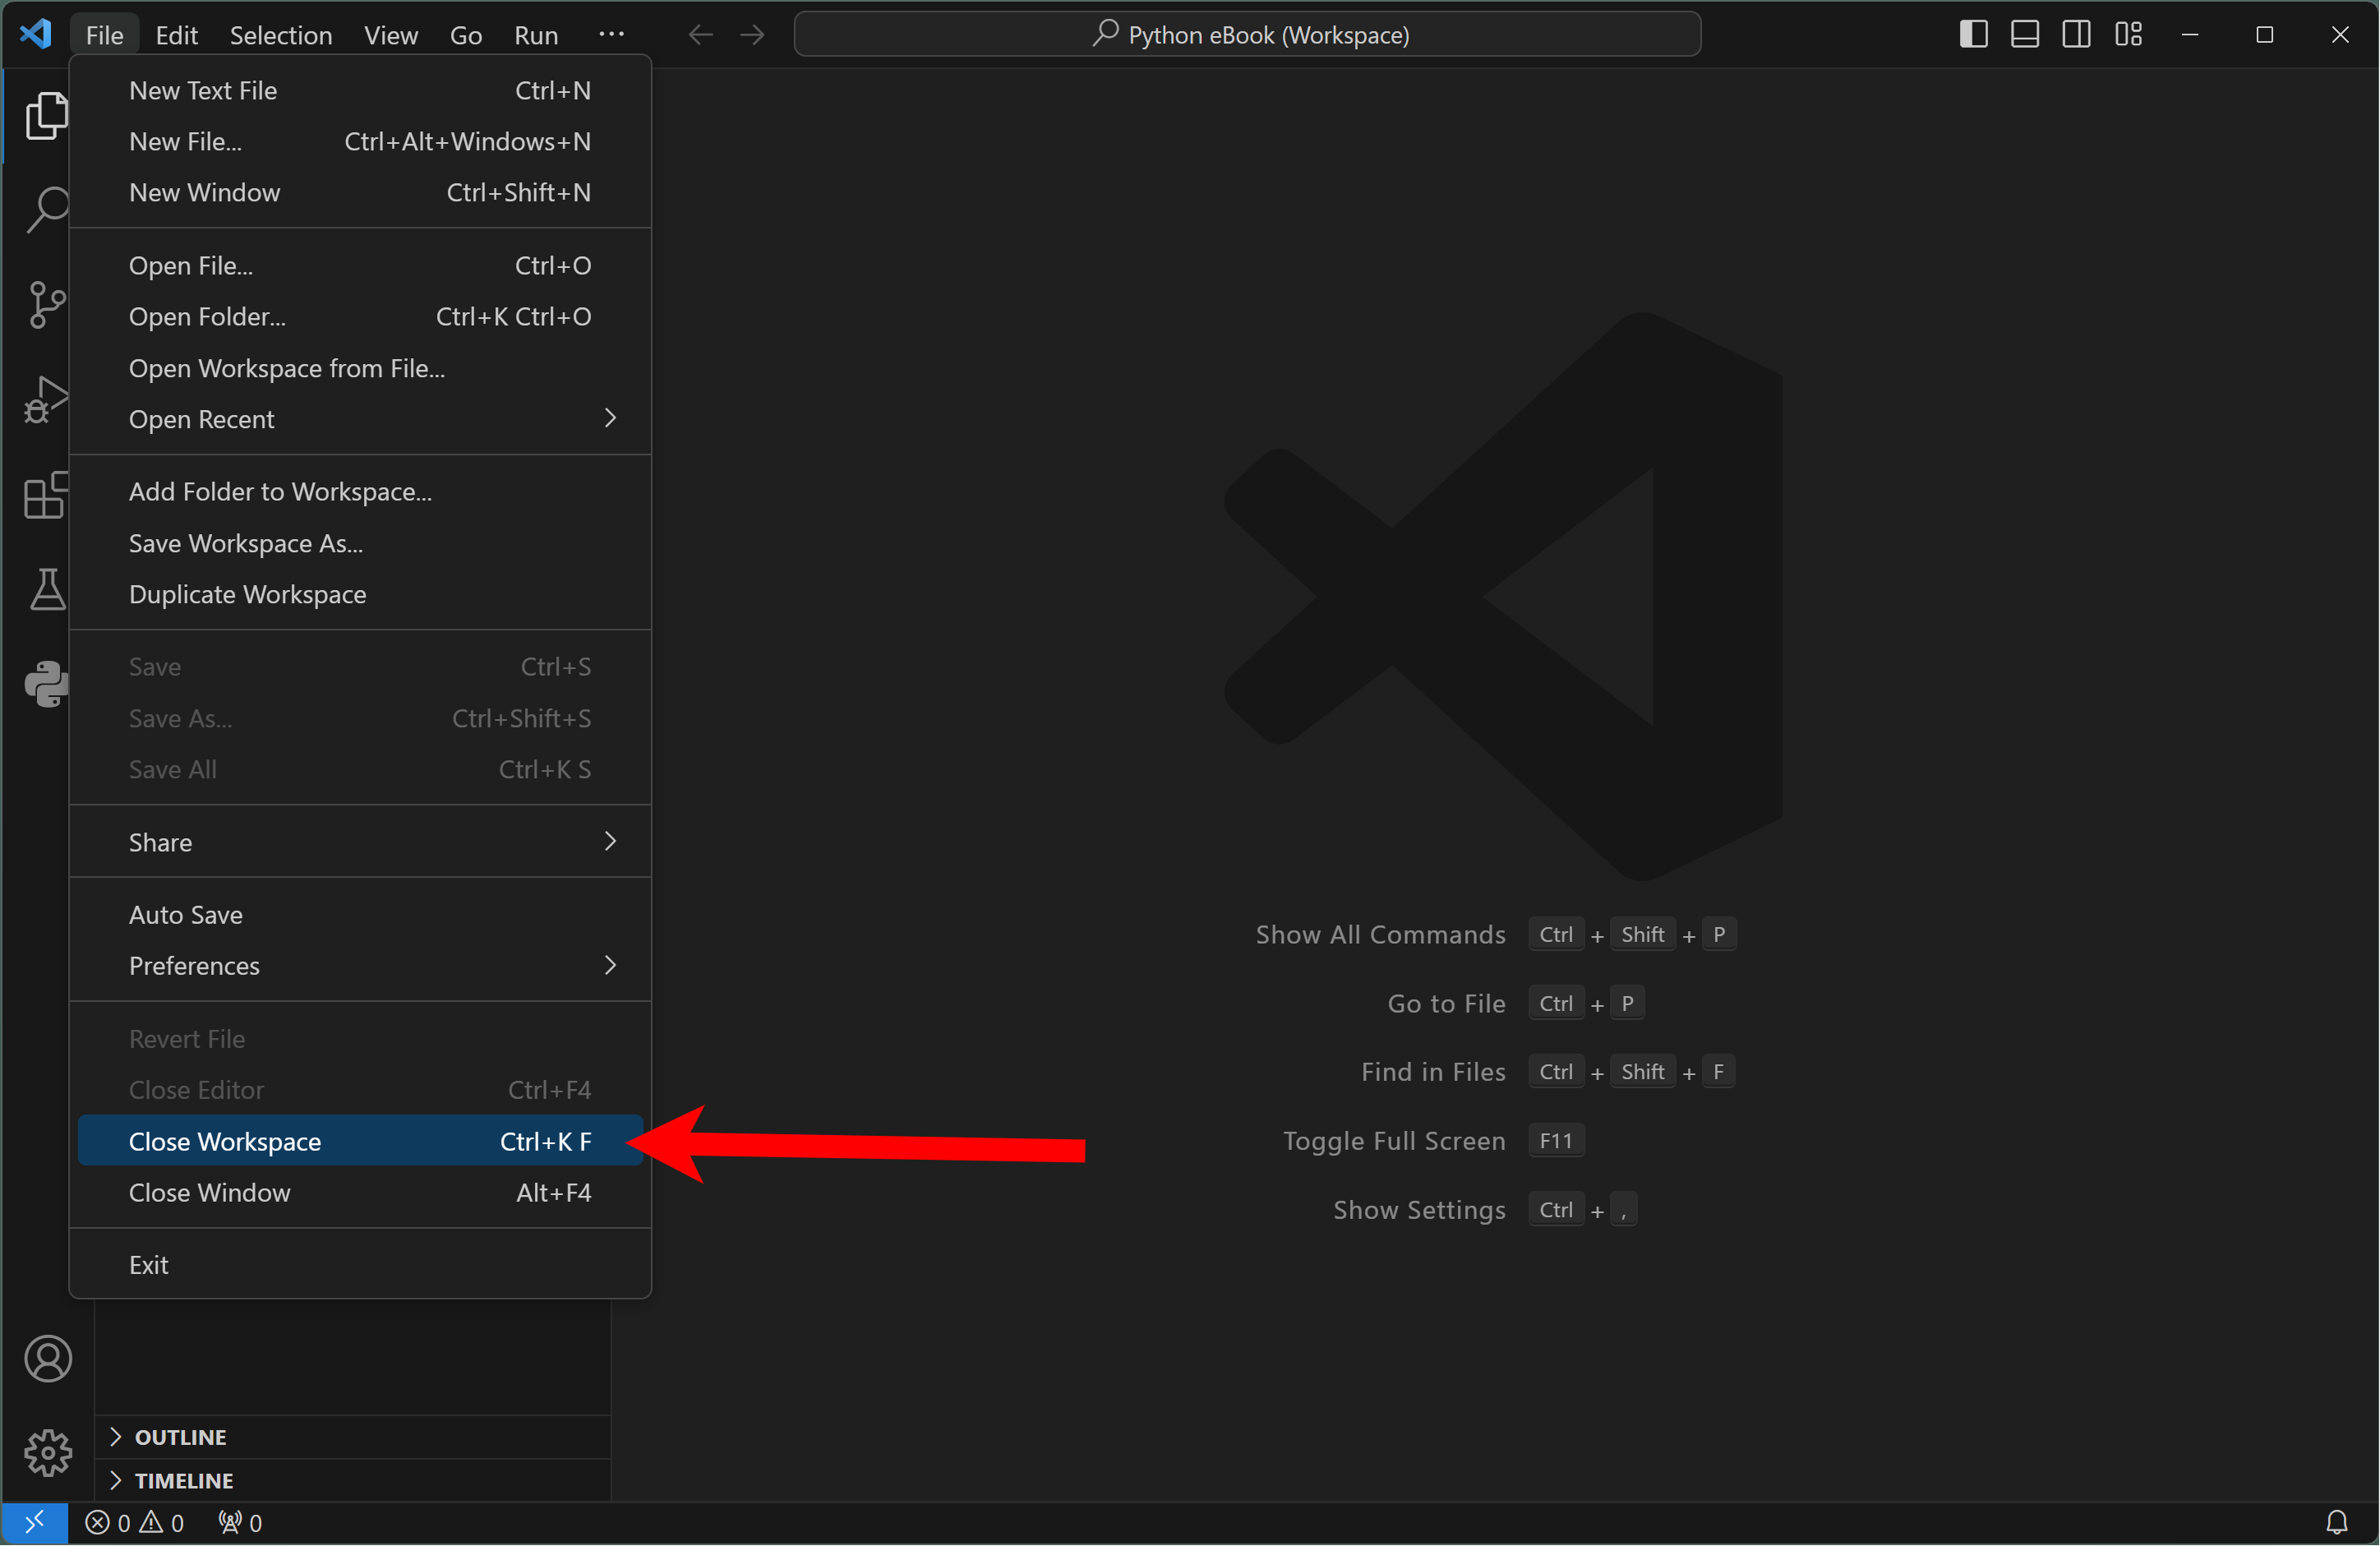This screenshot has height=1546, width=2380.
Task: Go forward with the right arrow
Action: point(752,35)
